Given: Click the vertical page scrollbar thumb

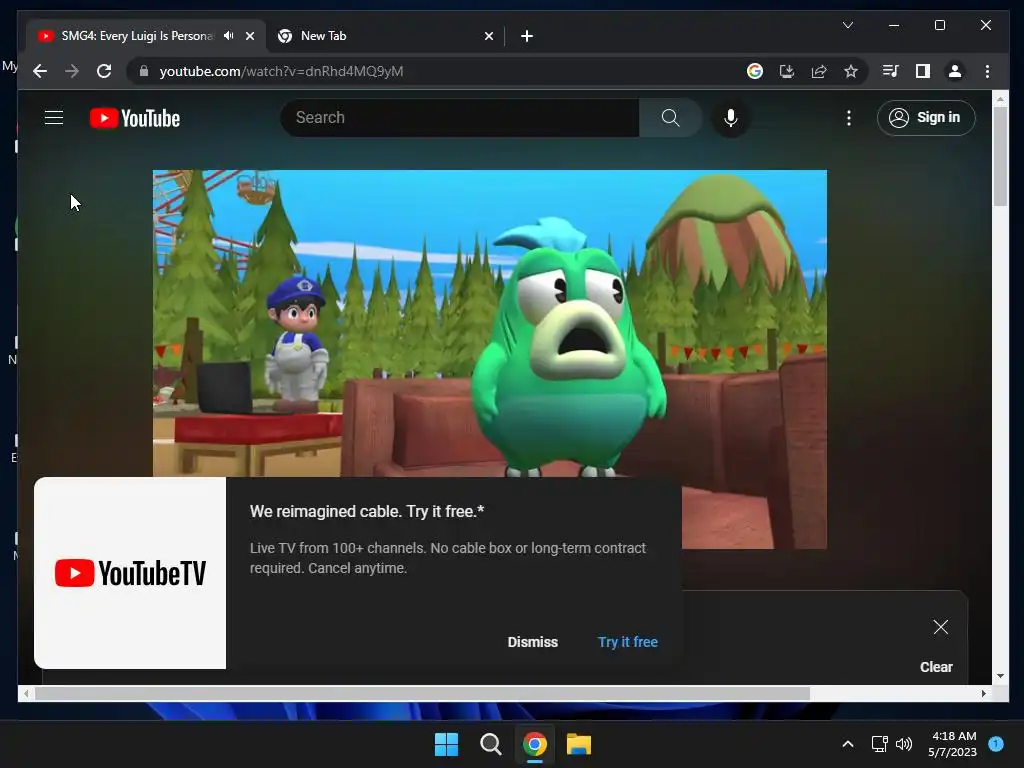Looking at the screenshot, I should (x=1000, y=156).
